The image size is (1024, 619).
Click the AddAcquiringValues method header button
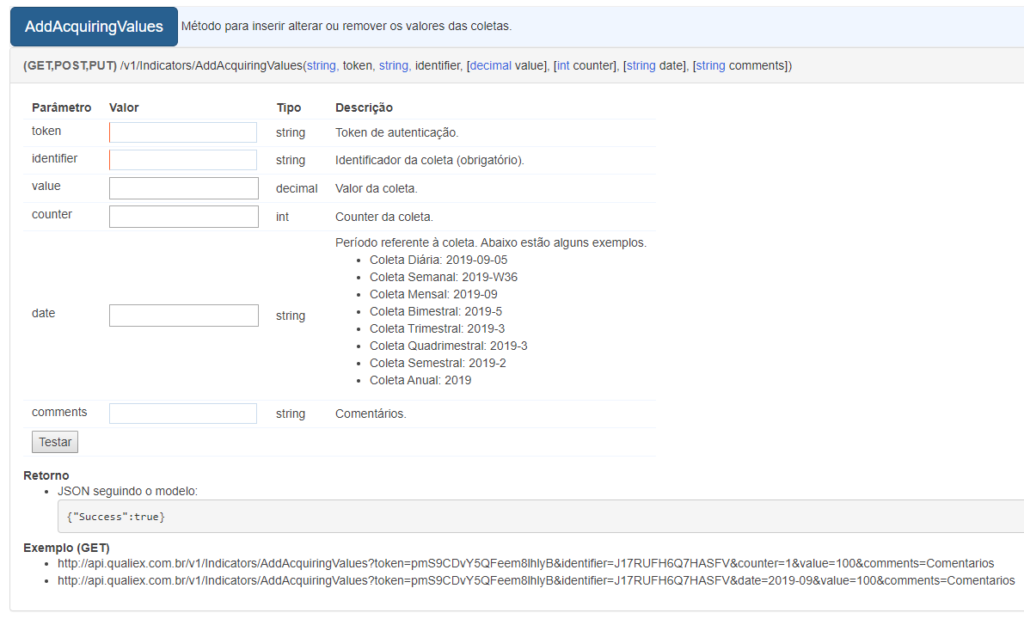(94, 27)
